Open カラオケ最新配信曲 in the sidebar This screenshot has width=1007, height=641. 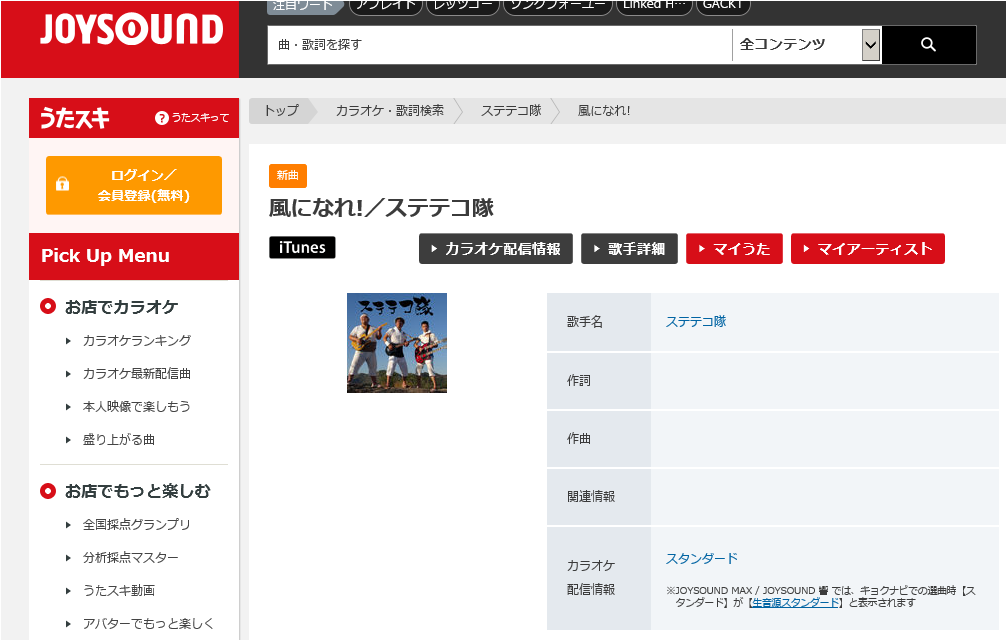coord(137,374)
